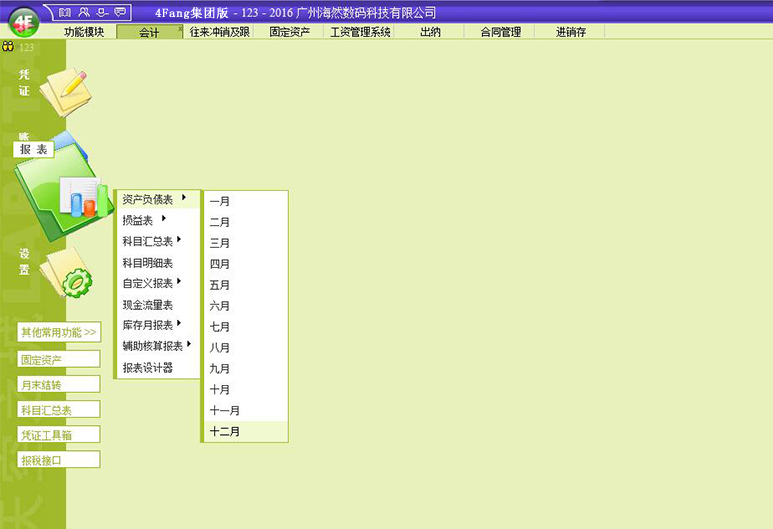Expand the 损益表 submenu

[x=142, y=220]
